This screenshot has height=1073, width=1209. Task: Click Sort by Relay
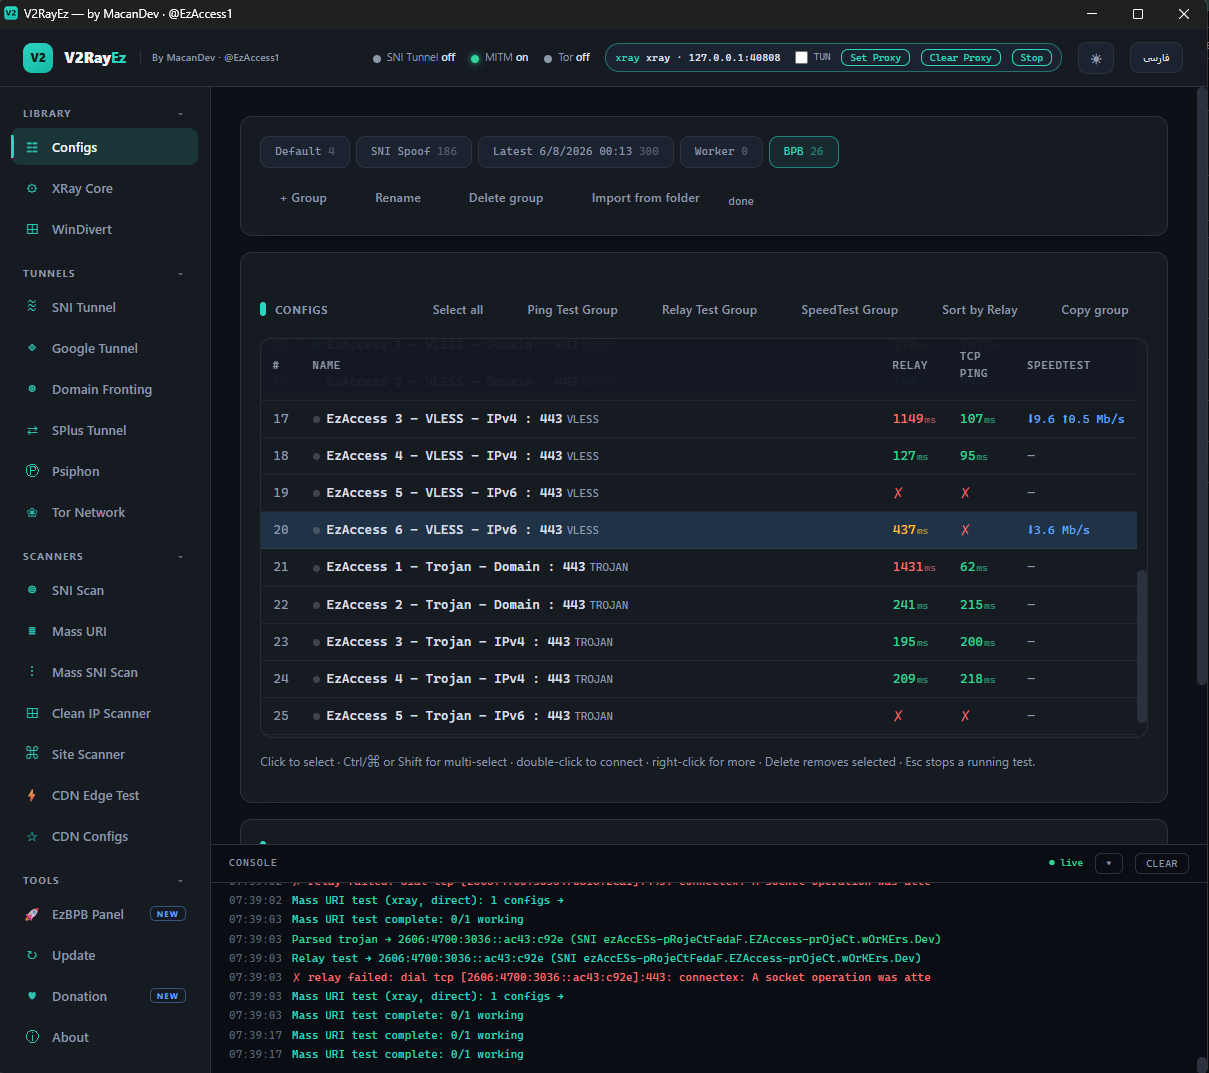click(979, 310)
